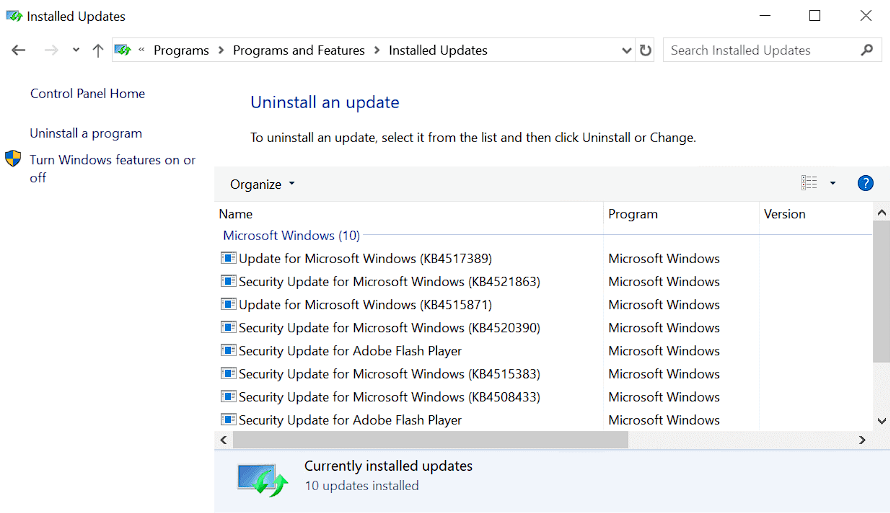Click the Up one level arrow
890x513 pixels.
pyautogui.click(x=97, y=50)
